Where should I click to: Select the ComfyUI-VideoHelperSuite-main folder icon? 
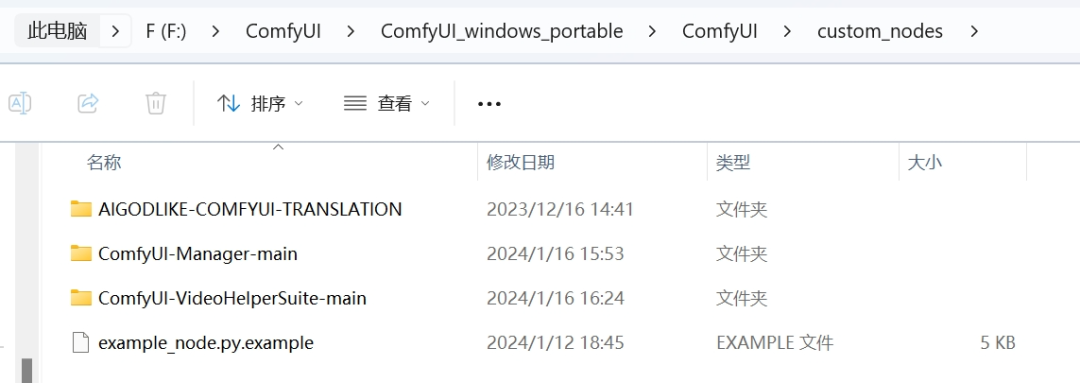pyautogui.click(x=81, y=298)
